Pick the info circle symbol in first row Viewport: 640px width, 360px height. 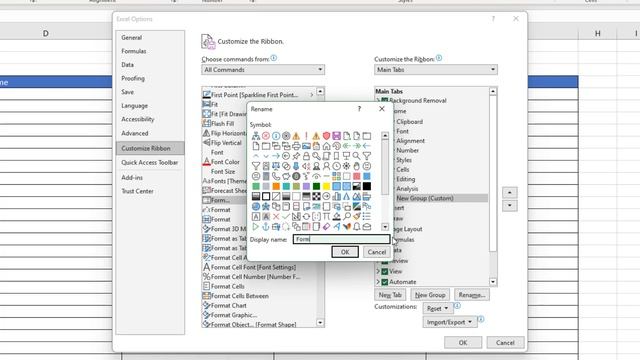click(x=276, y=136)
